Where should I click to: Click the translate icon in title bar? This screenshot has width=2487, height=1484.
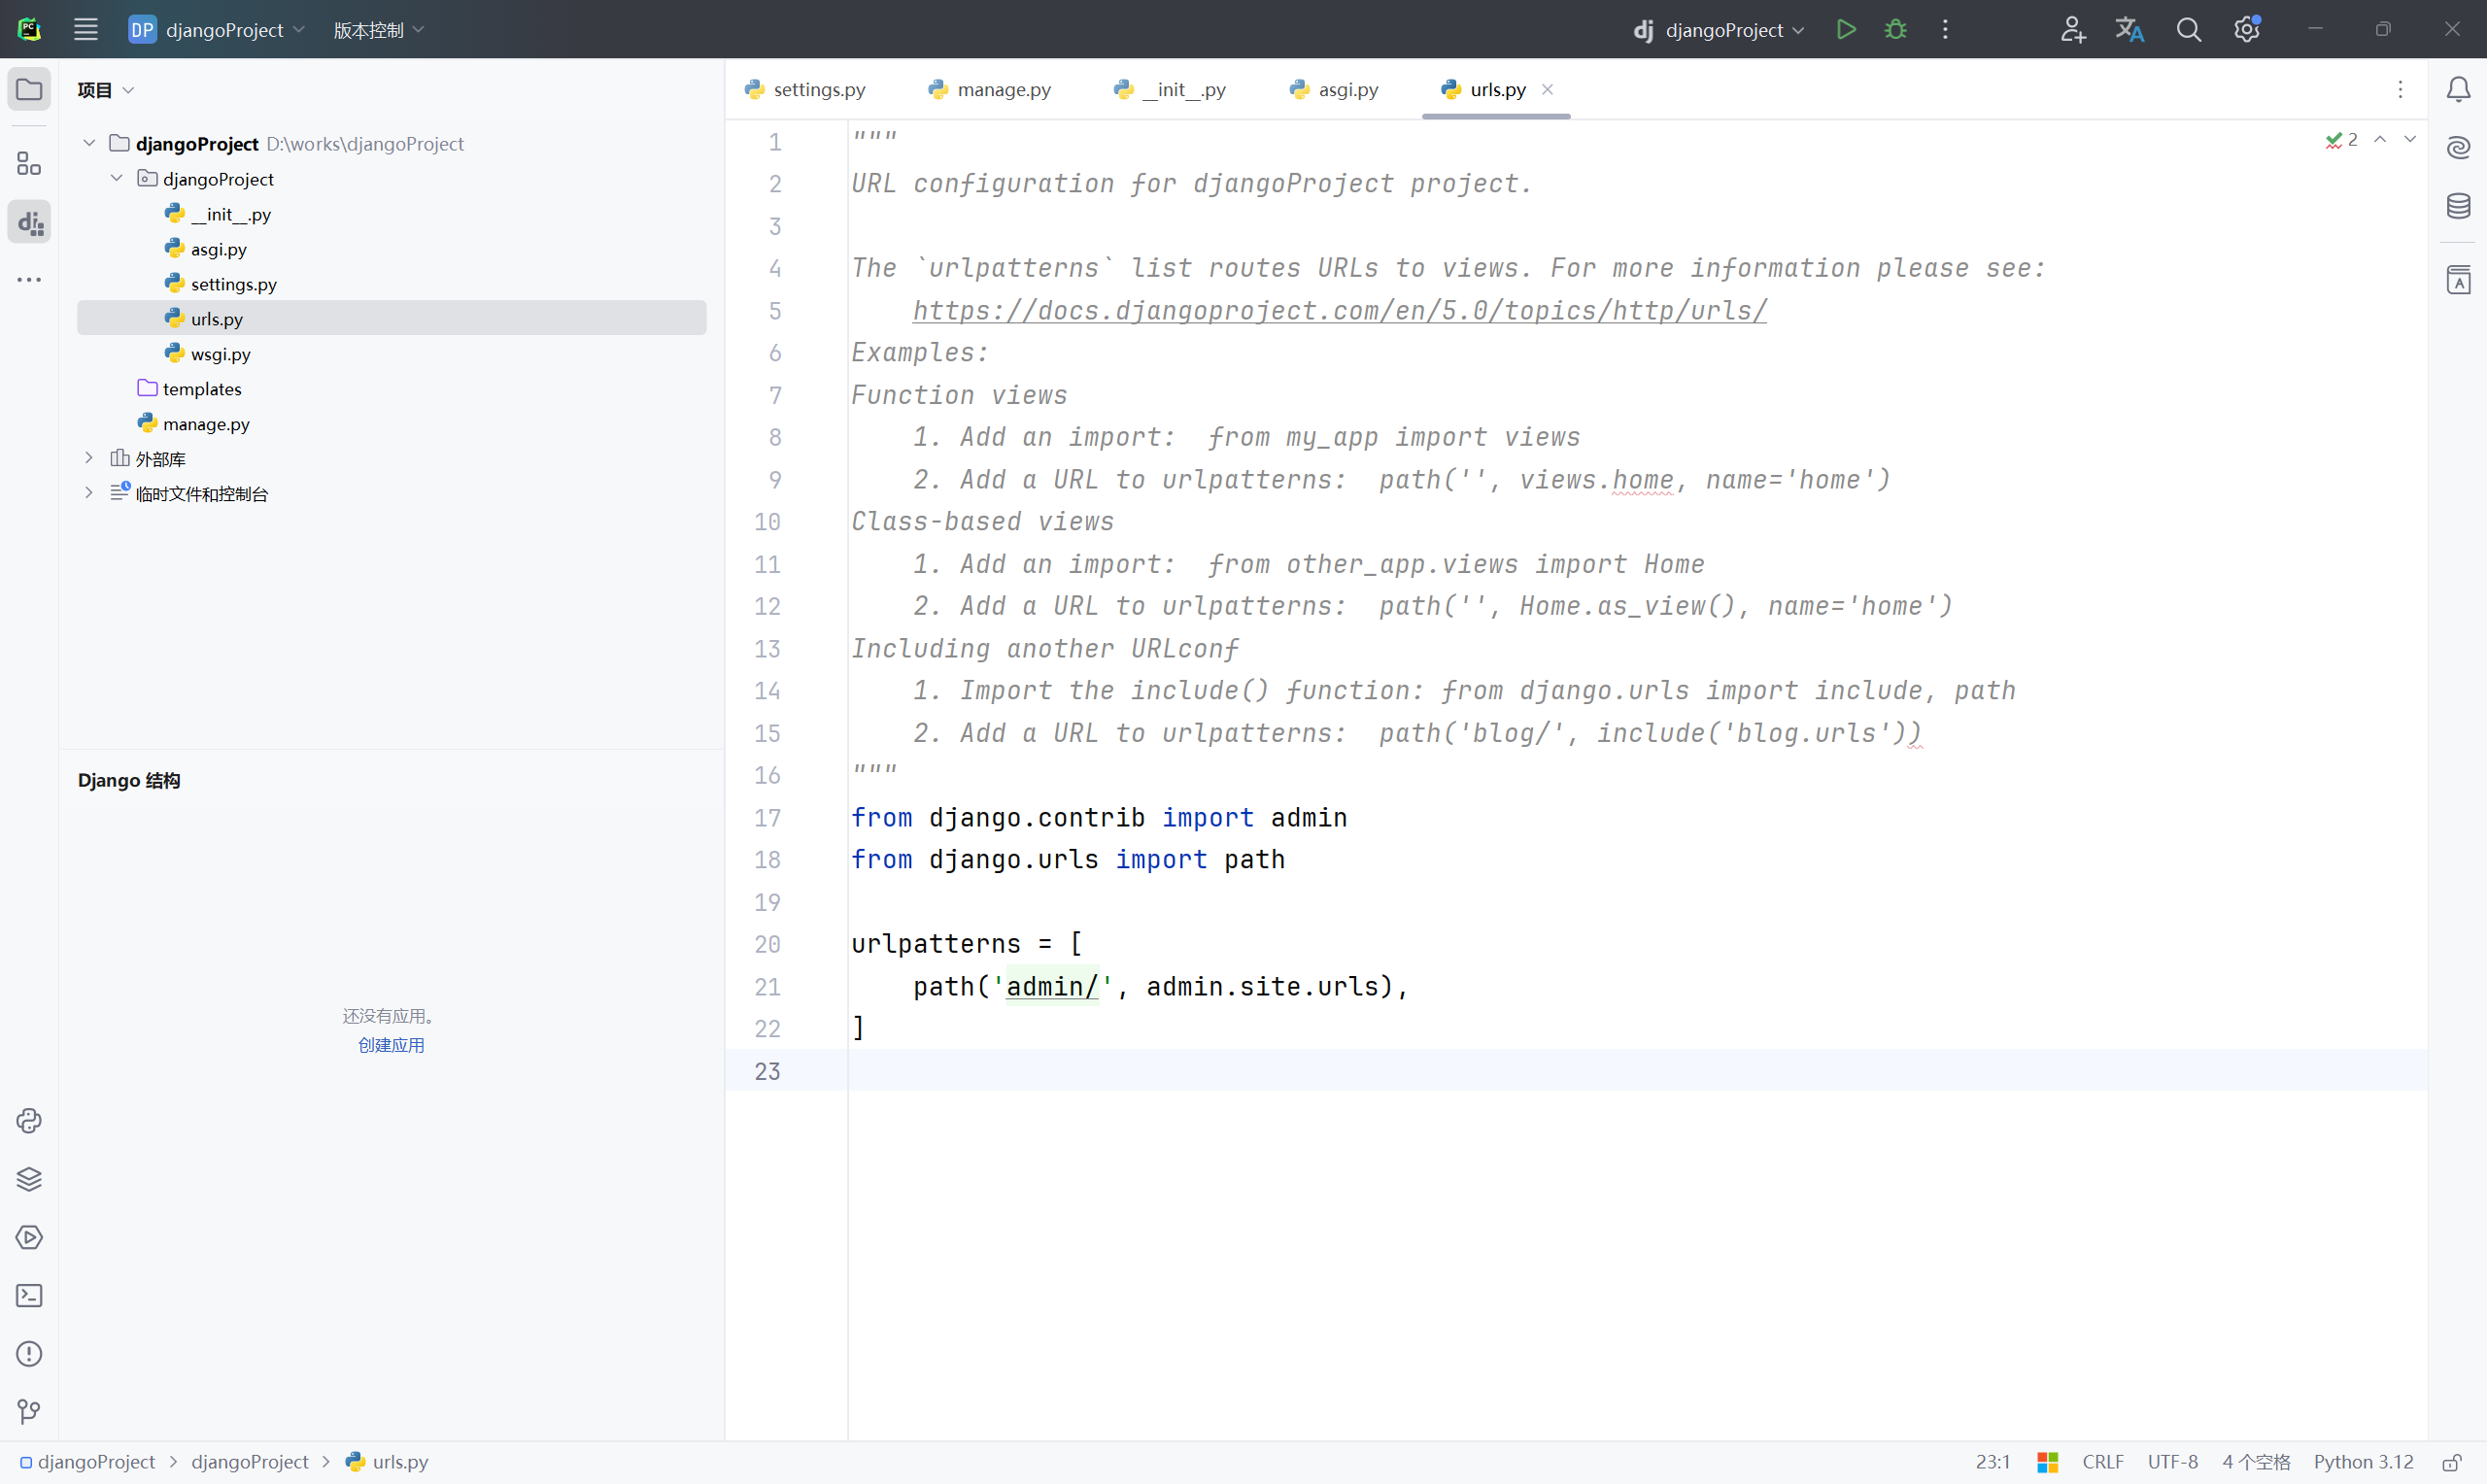(2130, 30)
